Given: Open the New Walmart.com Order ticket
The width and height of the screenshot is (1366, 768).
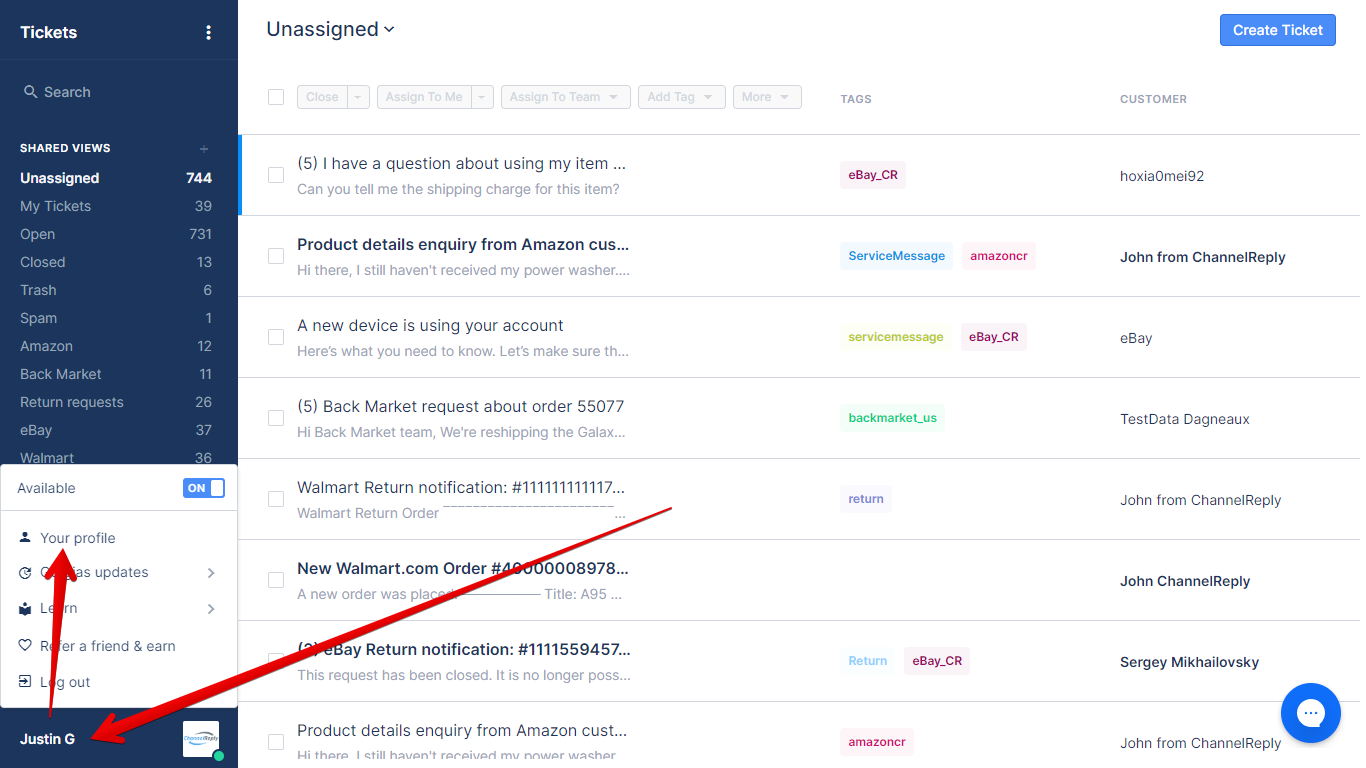Looking at the screenshot, I should (463, 569).
